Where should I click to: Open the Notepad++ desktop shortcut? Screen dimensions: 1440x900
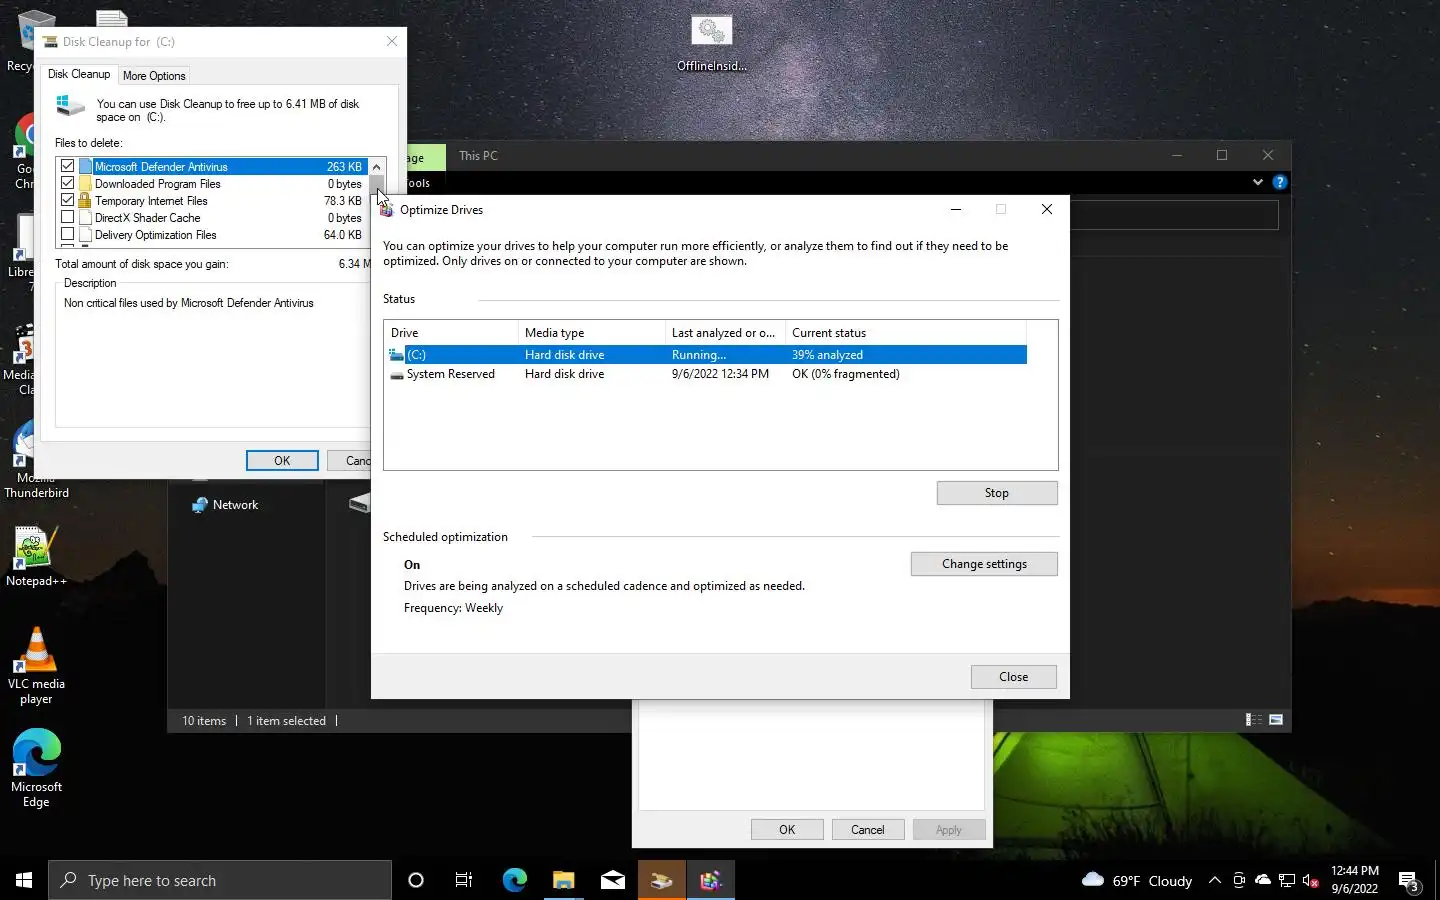click(x=36, y=557)
